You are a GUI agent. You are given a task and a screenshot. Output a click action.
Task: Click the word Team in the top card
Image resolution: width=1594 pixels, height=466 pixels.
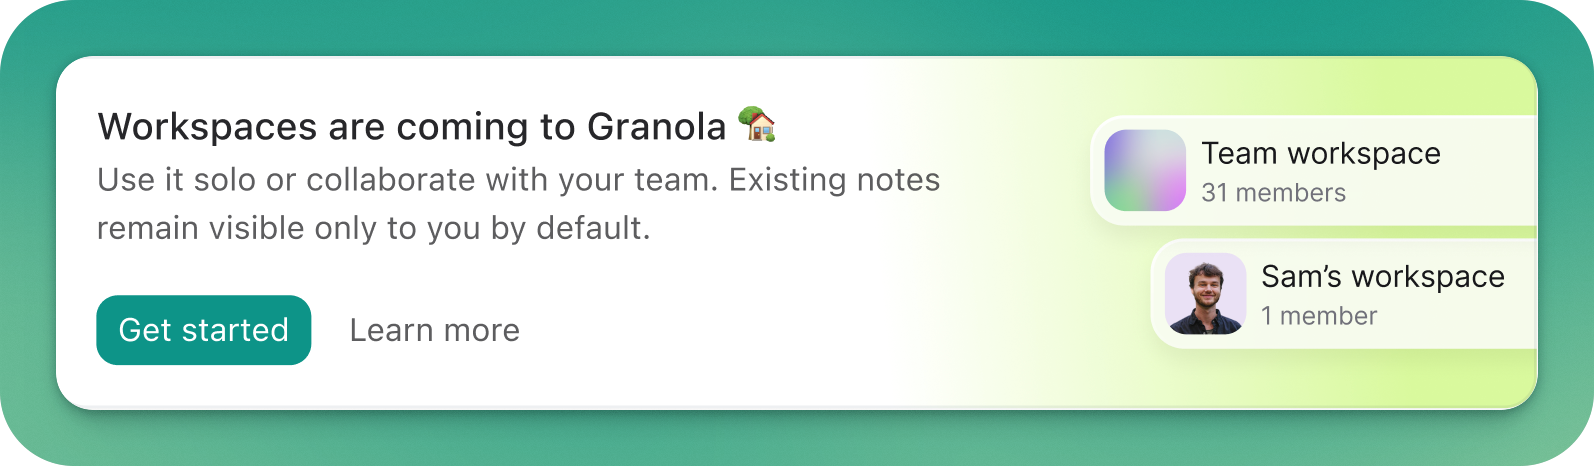coord(1240,153)
